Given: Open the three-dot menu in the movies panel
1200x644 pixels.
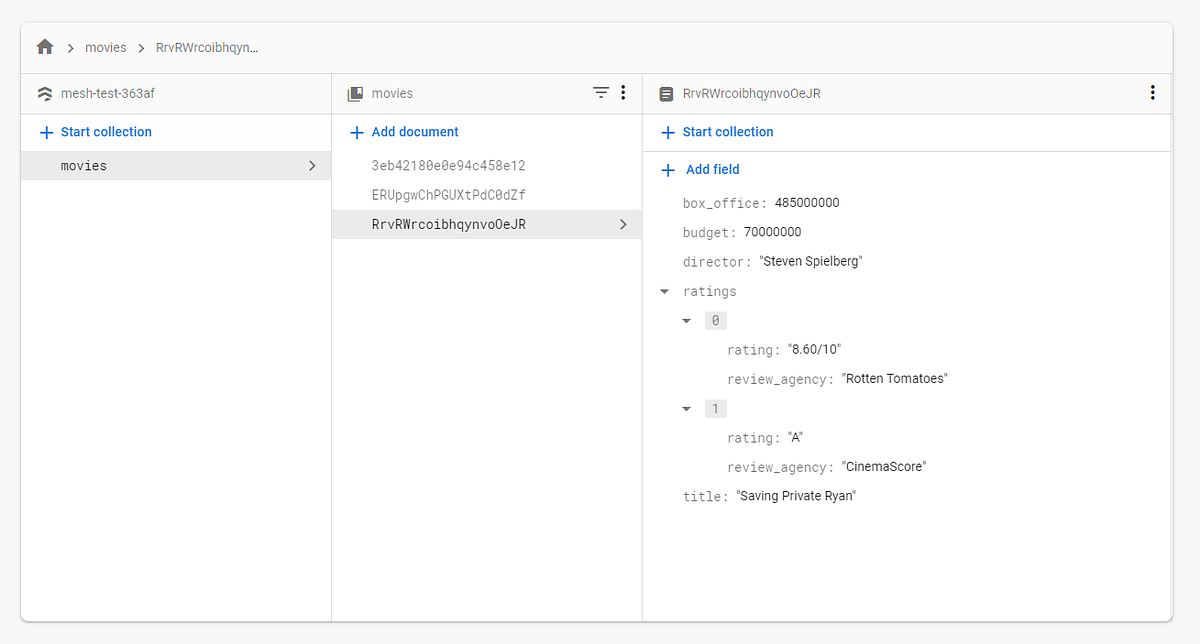Looking at the screenshot, I should tap(623, 92).
